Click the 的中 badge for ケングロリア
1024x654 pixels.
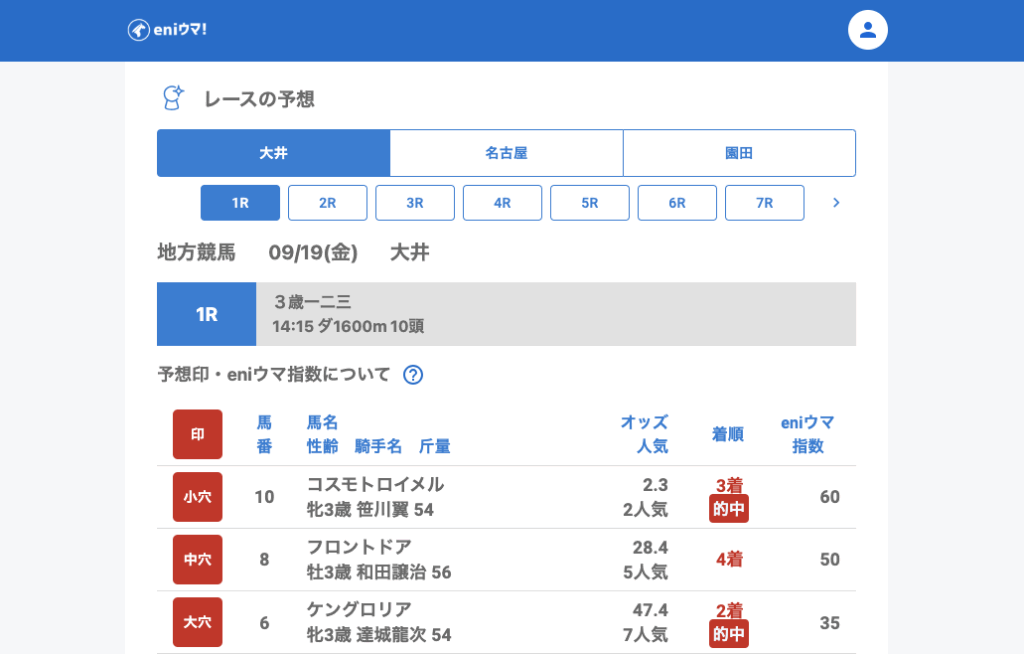(x=729, y=633)
